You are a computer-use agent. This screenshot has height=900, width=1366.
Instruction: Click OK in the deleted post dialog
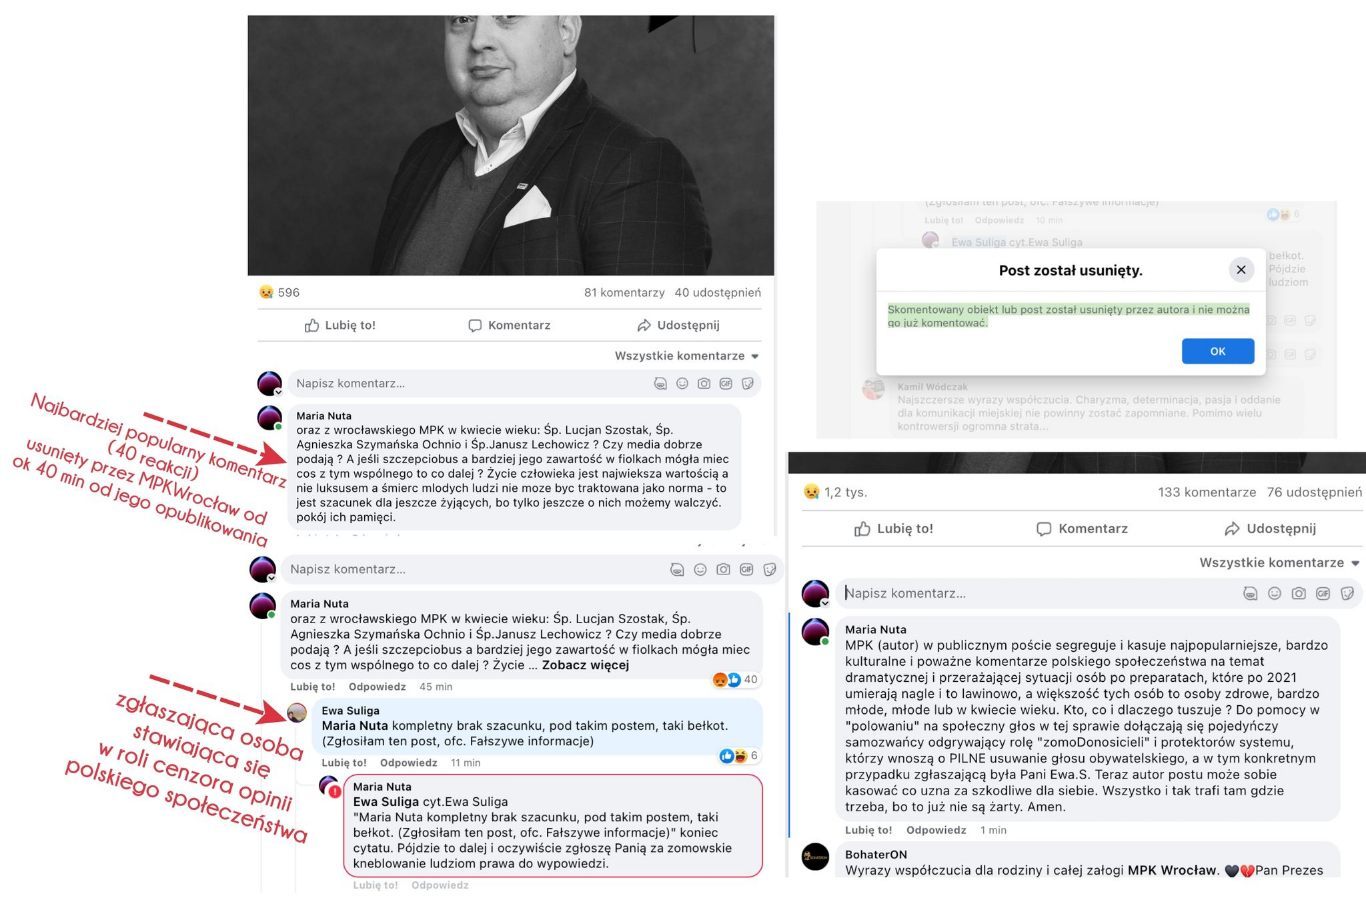pos(1218,351)
